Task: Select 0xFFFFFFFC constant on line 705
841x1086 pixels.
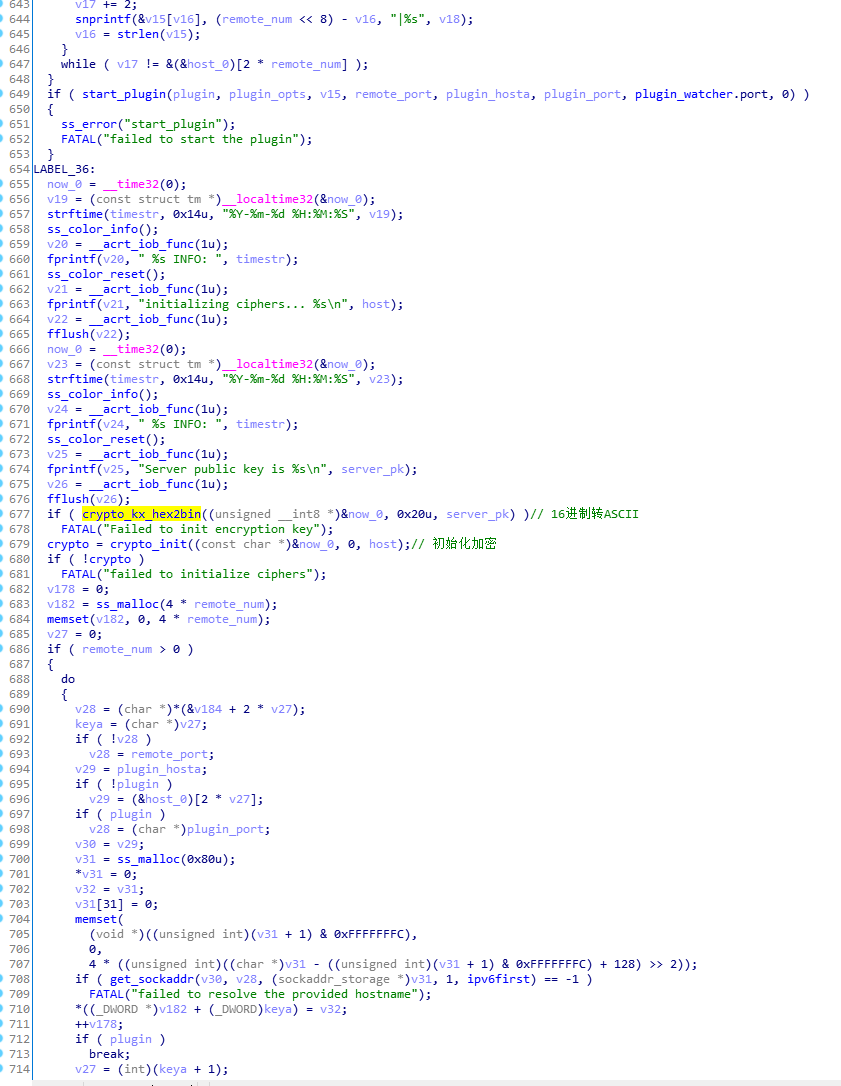Action: point(369,934)
